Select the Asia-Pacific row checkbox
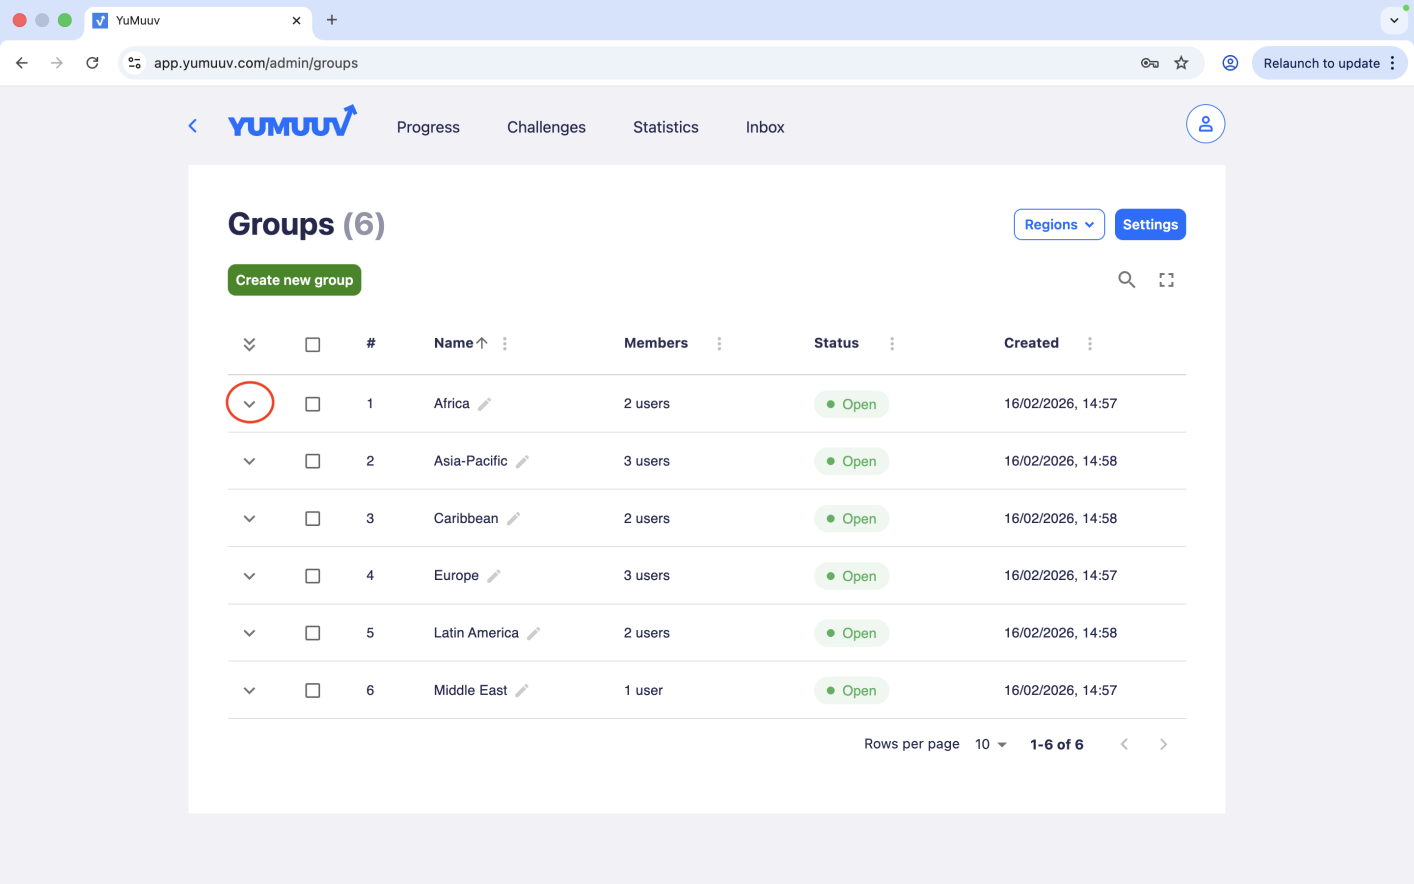Image resolution: width=1414 pixels, height=884 pixels. [313, 461]
